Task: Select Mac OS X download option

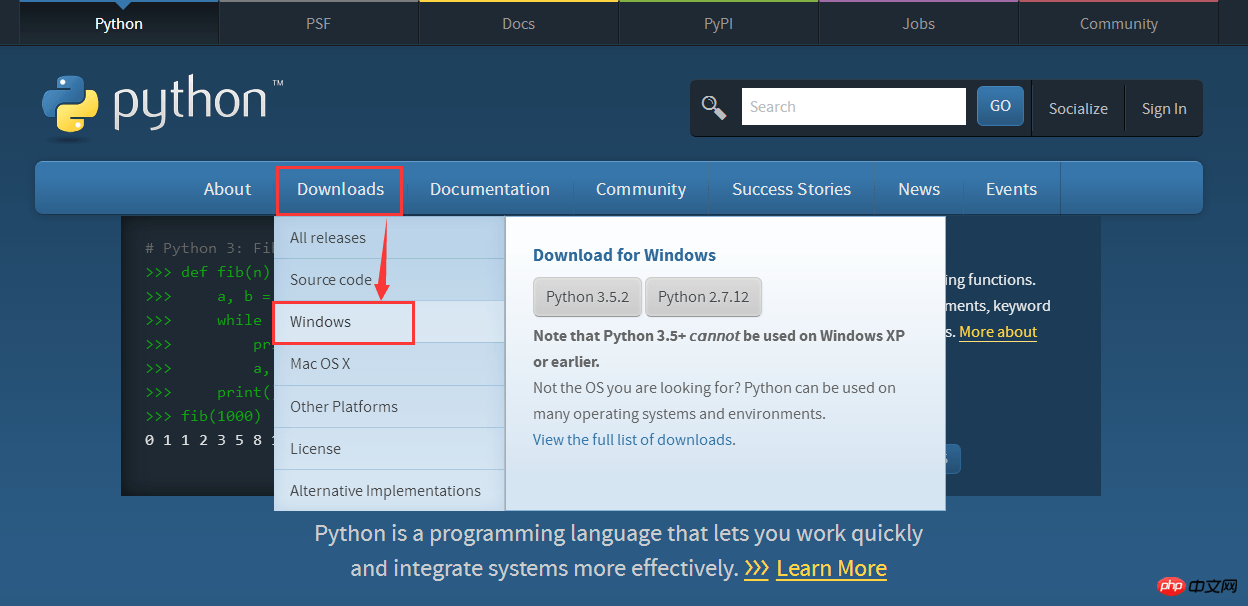Action: [320, 364]
